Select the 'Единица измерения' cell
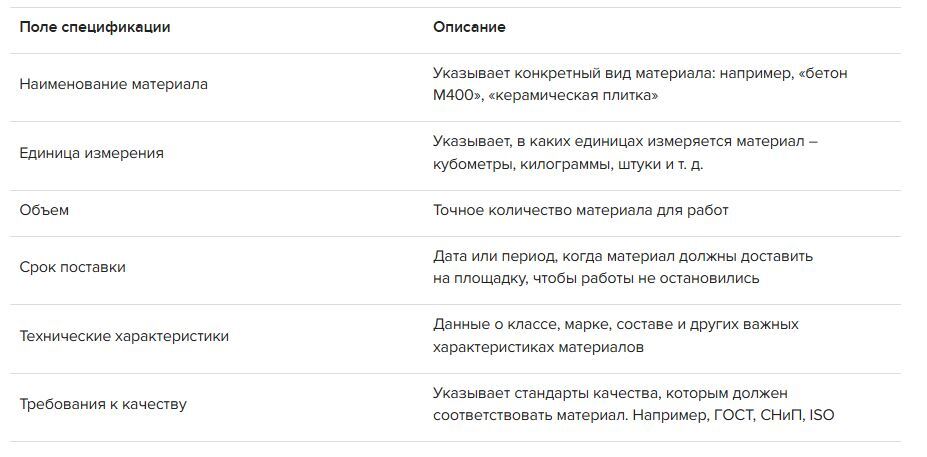Screen dimensions: 927x457 92,154
